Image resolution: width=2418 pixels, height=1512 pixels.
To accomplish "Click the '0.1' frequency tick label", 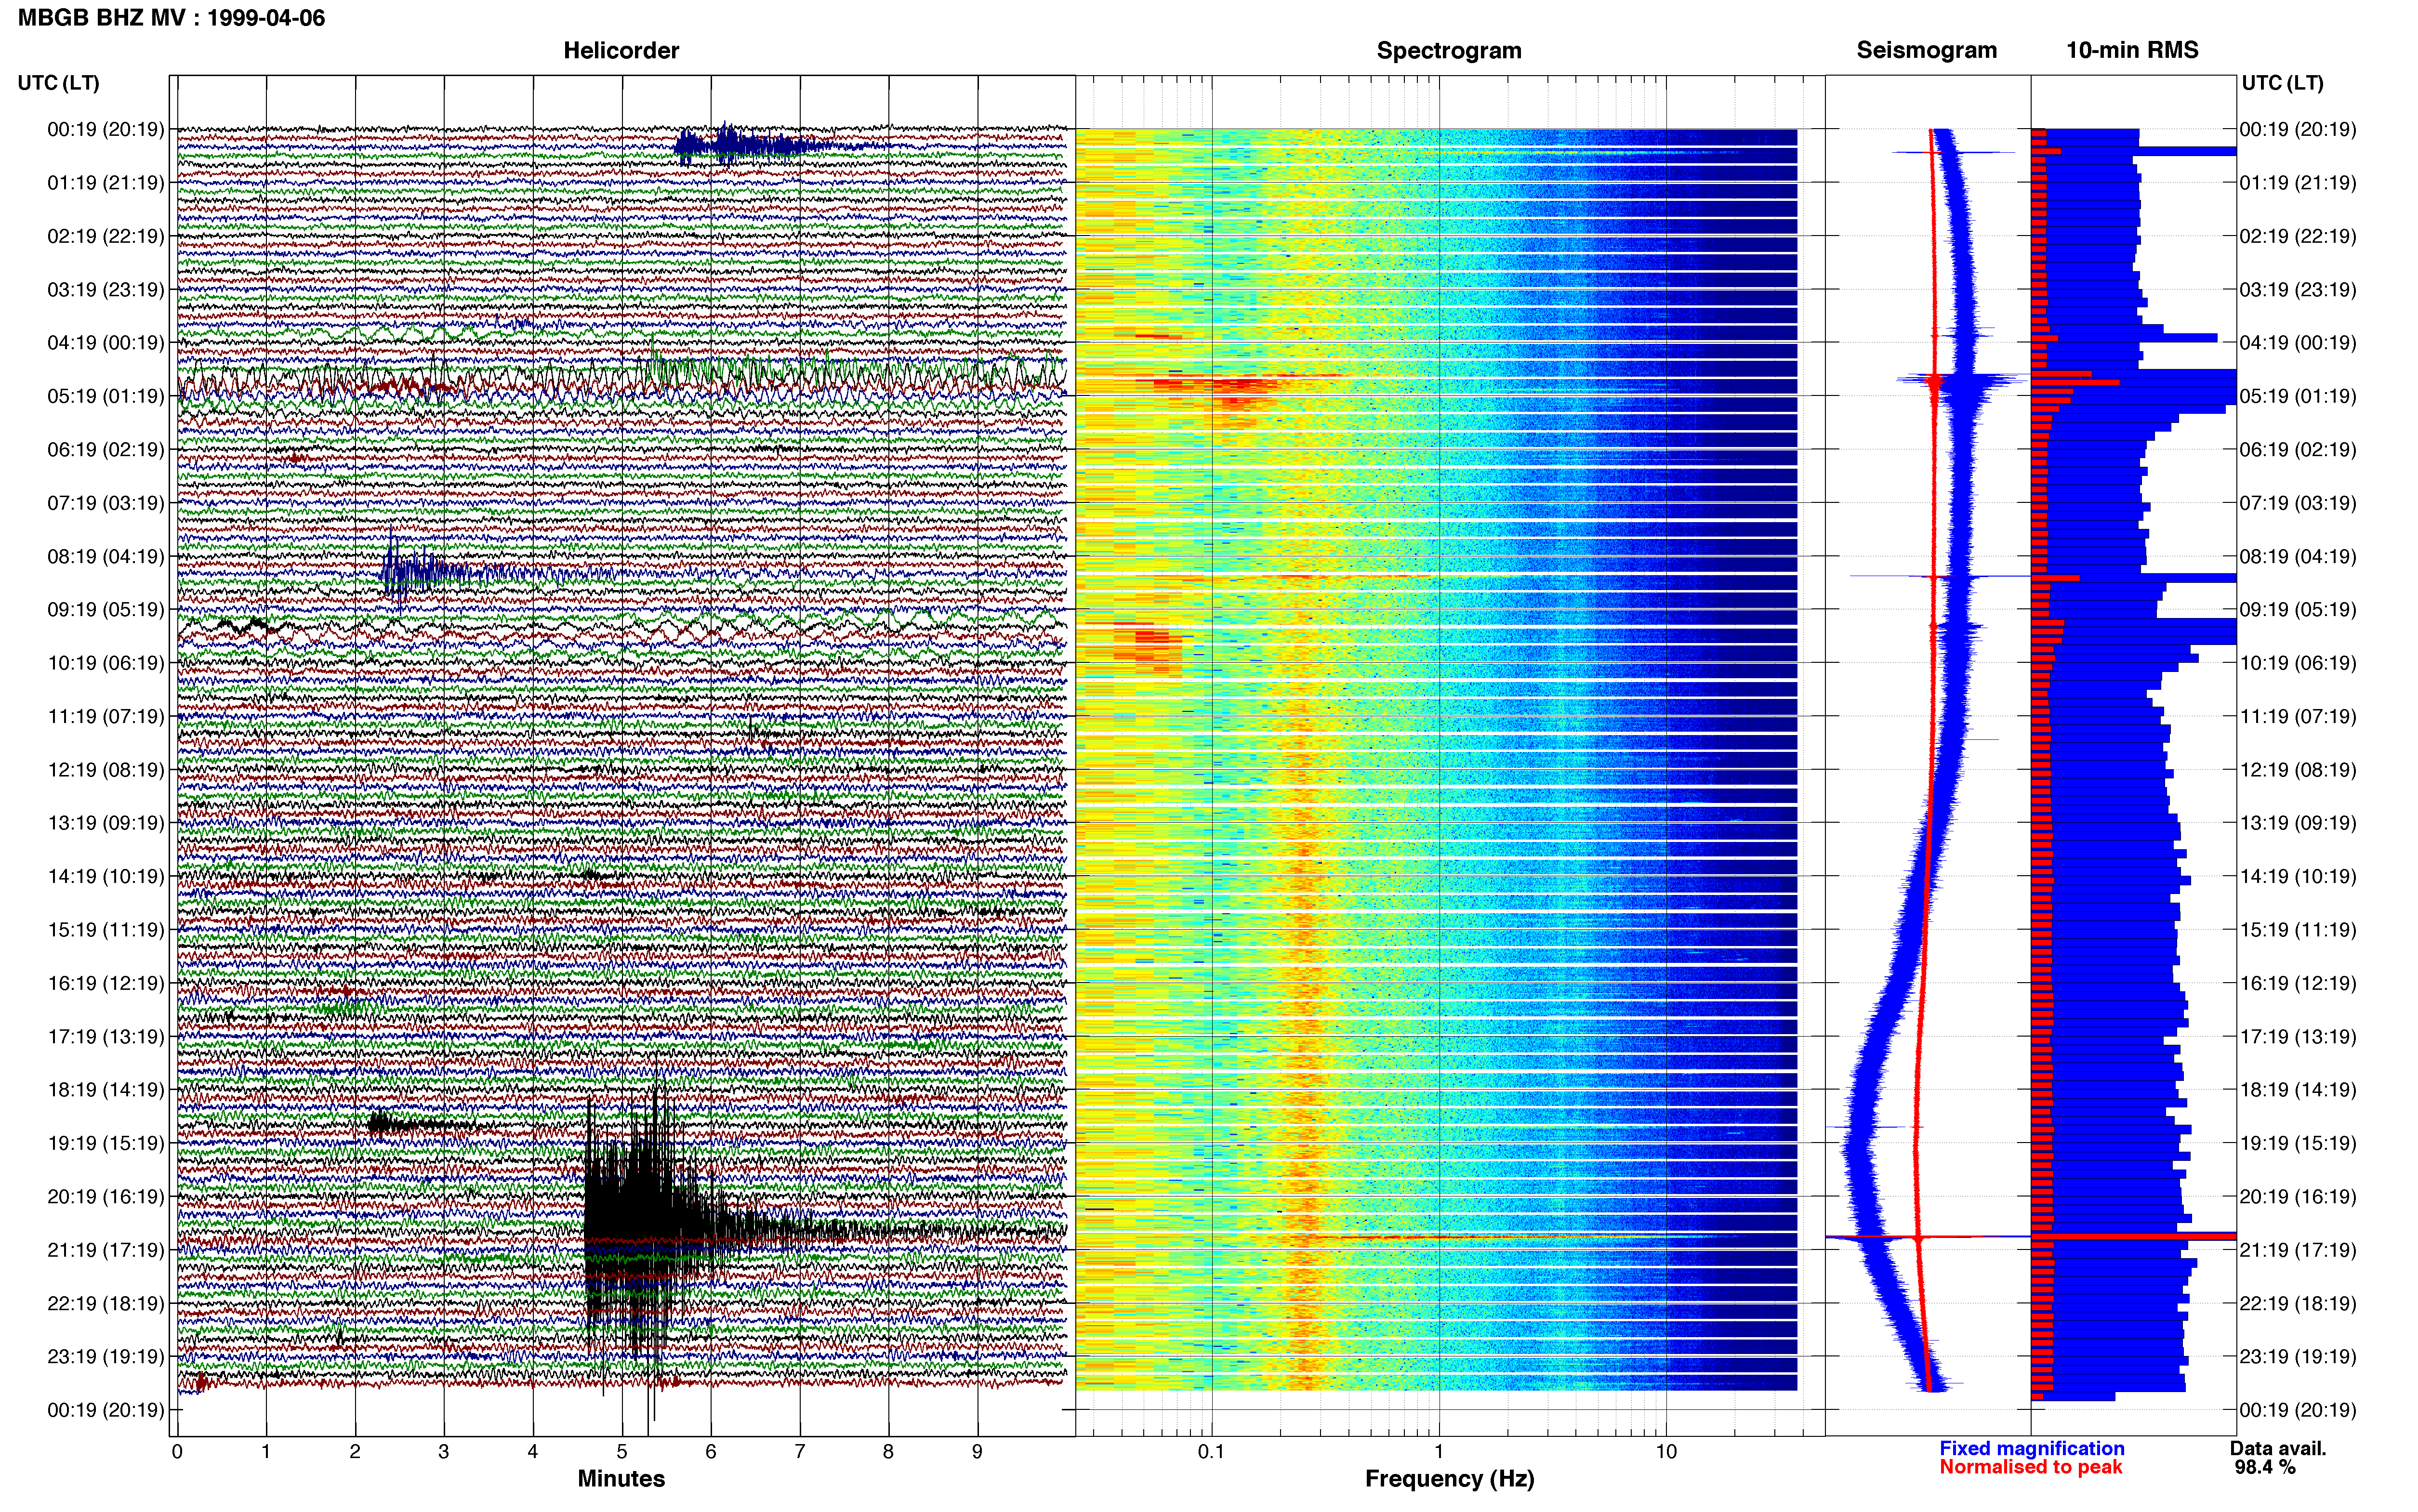I will pyautogui.click(x=1211, y=1452).
